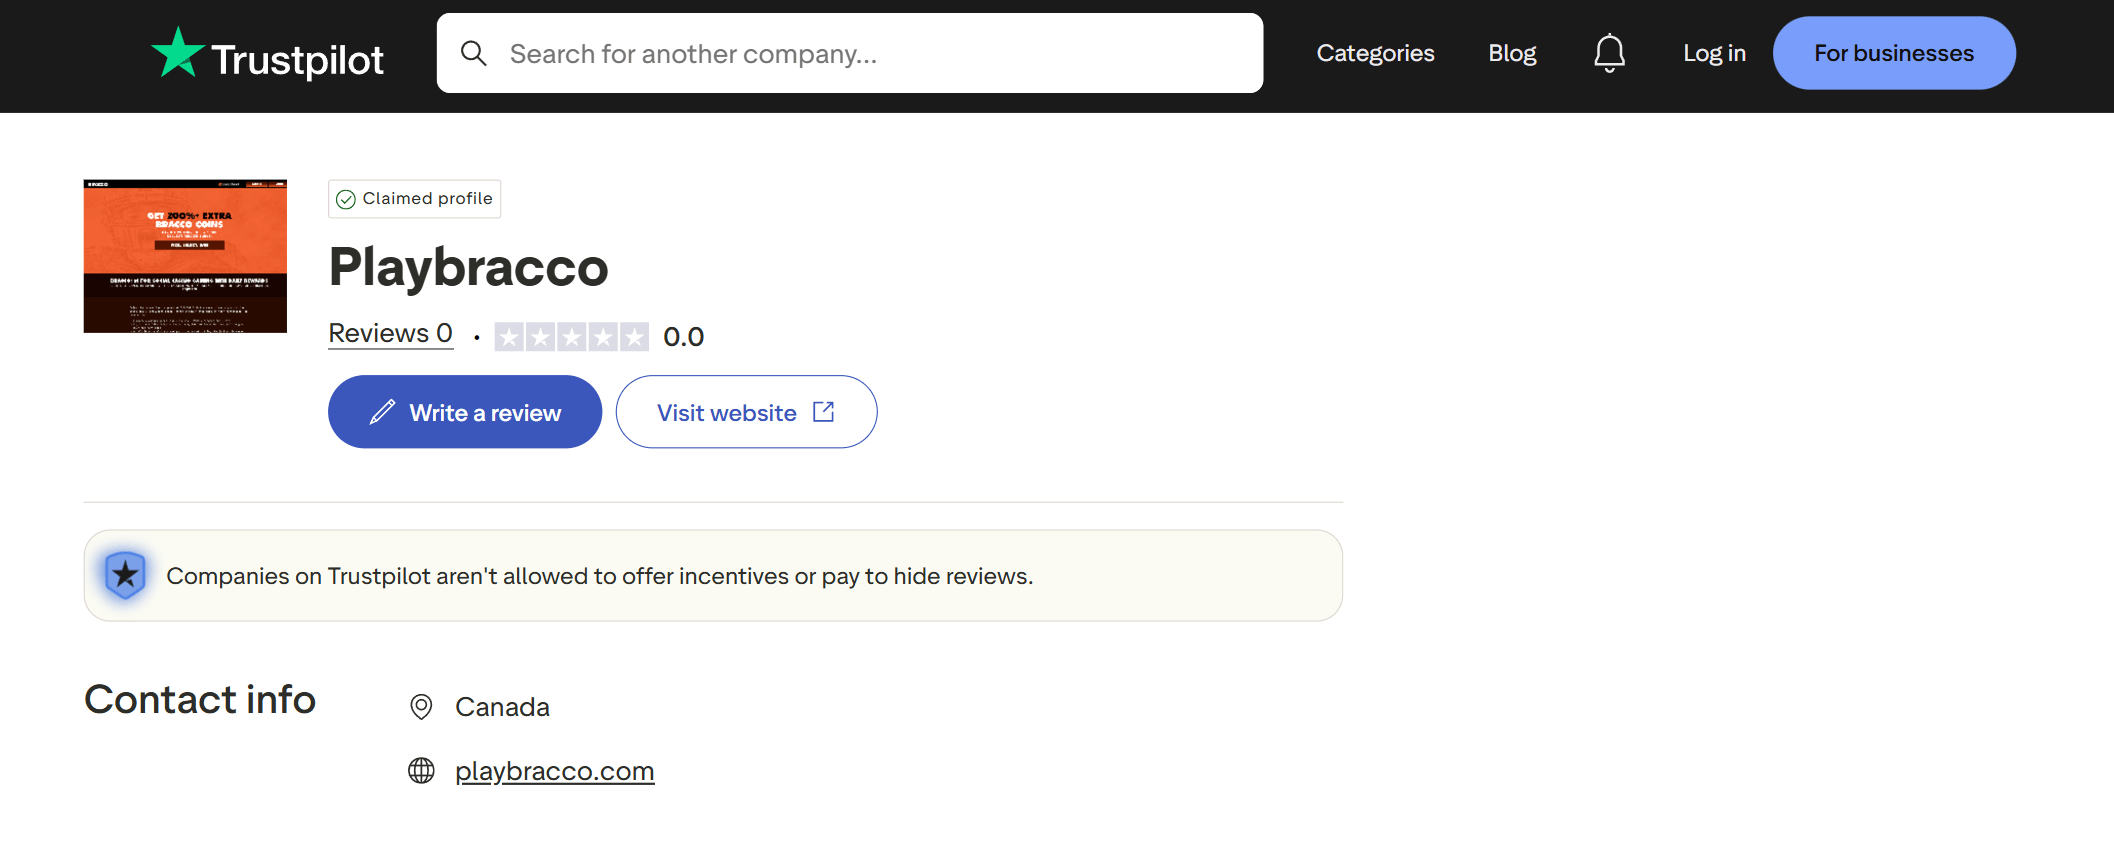Click the Canada location text
The image size is (2114, 843).
pyautogui.click(x=502, y=707)
